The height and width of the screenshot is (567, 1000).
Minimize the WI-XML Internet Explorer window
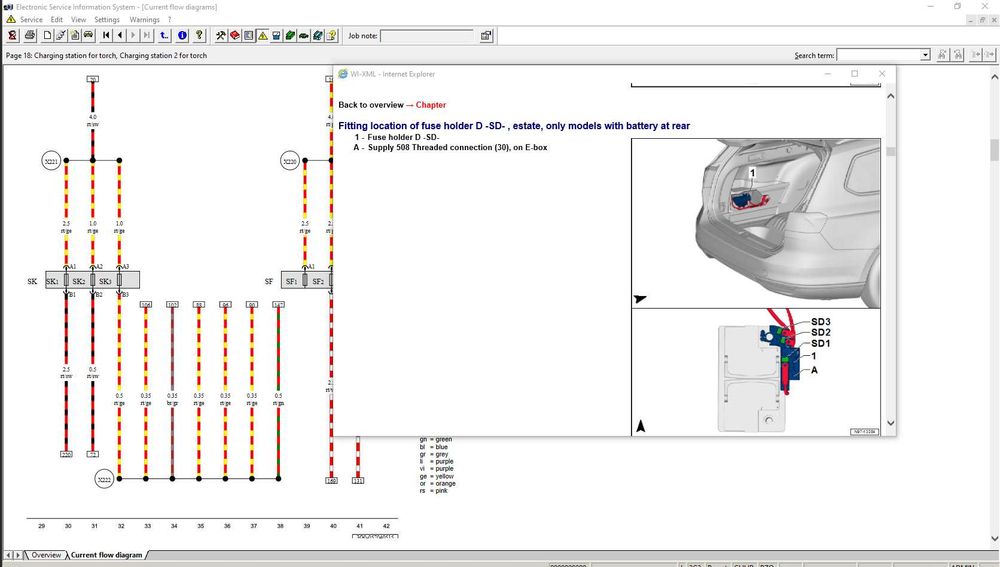[x=827, y=74]
